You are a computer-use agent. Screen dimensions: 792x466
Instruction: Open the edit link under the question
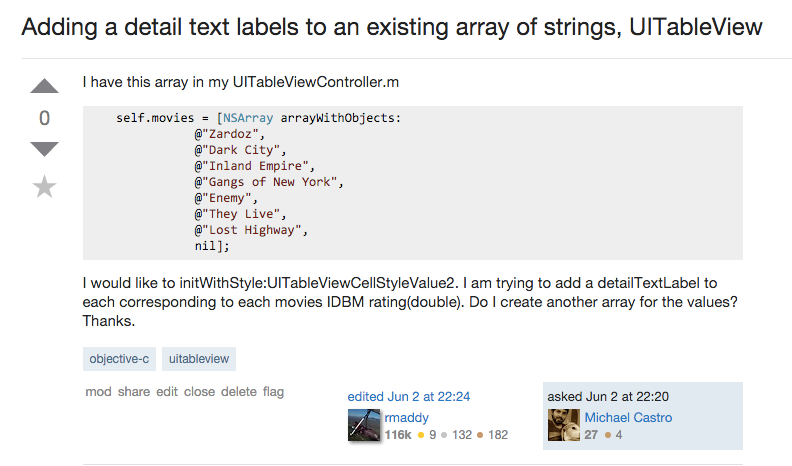[167, 392]
